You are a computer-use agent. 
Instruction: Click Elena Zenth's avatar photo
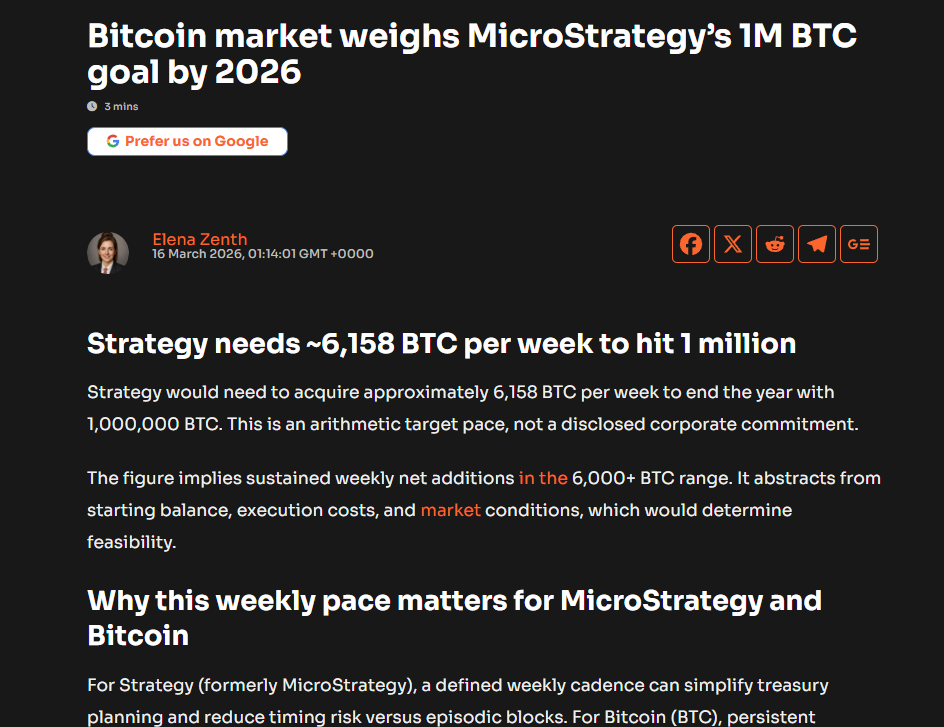click(108, 252)
